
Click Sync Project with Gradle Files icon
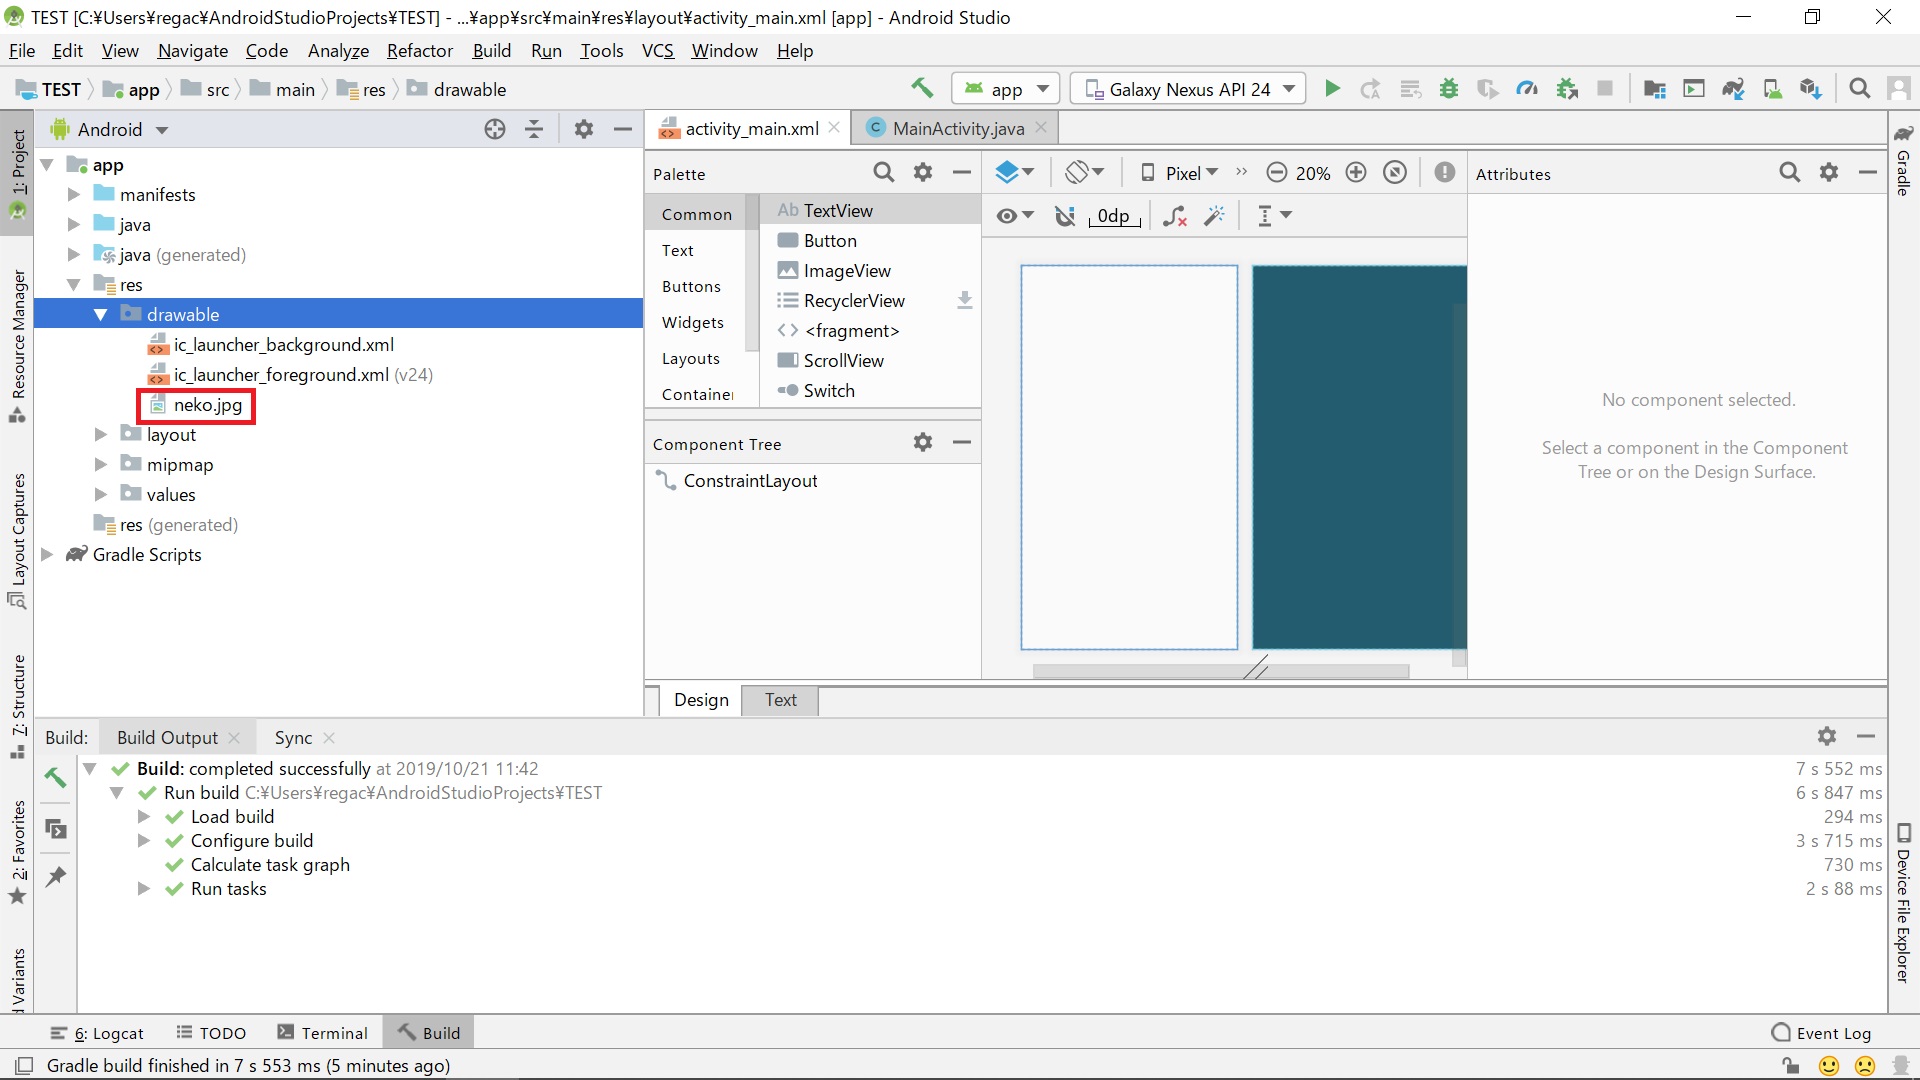1733,89
